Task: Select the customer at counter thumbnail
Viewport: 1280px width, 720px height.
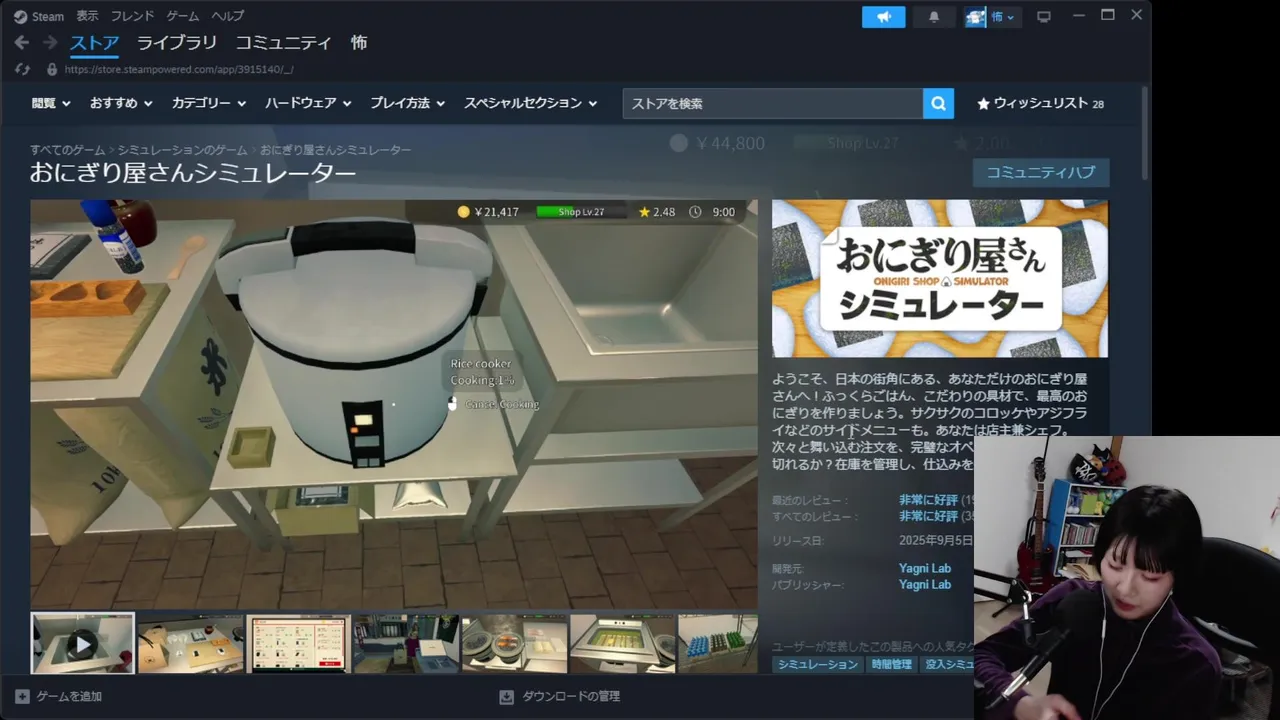Action: [x=406, y=644]
